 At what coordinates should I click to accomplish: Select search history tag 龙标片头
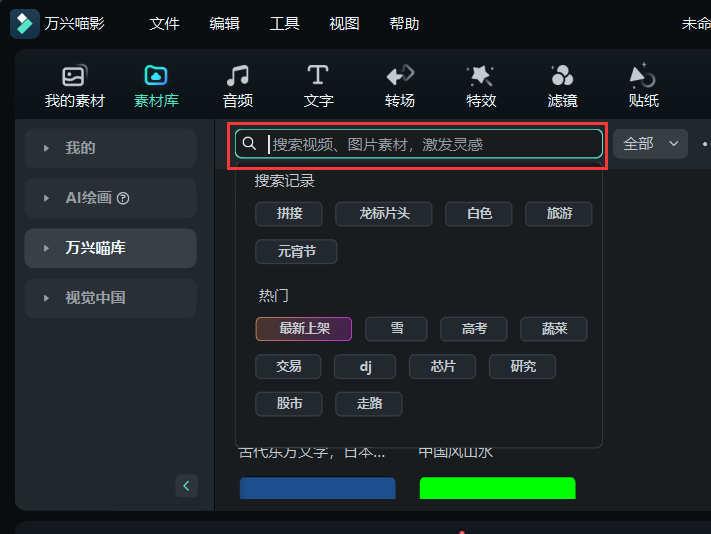pyautogui.click(x=384, y=214)
